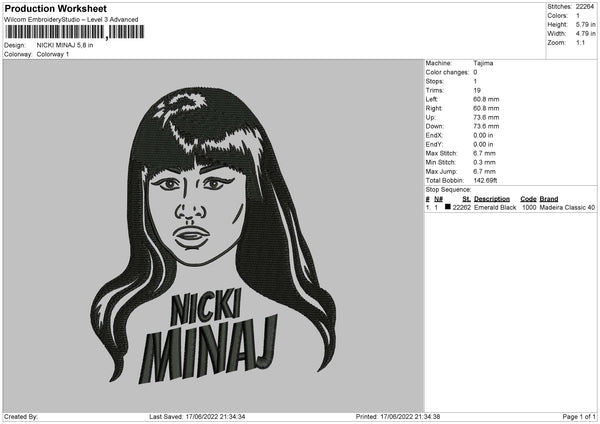Image resolution: width=600 pixels, height=424 pixels.
Task: Click the EndX value 0.00 in
Action: coord(483,135)
